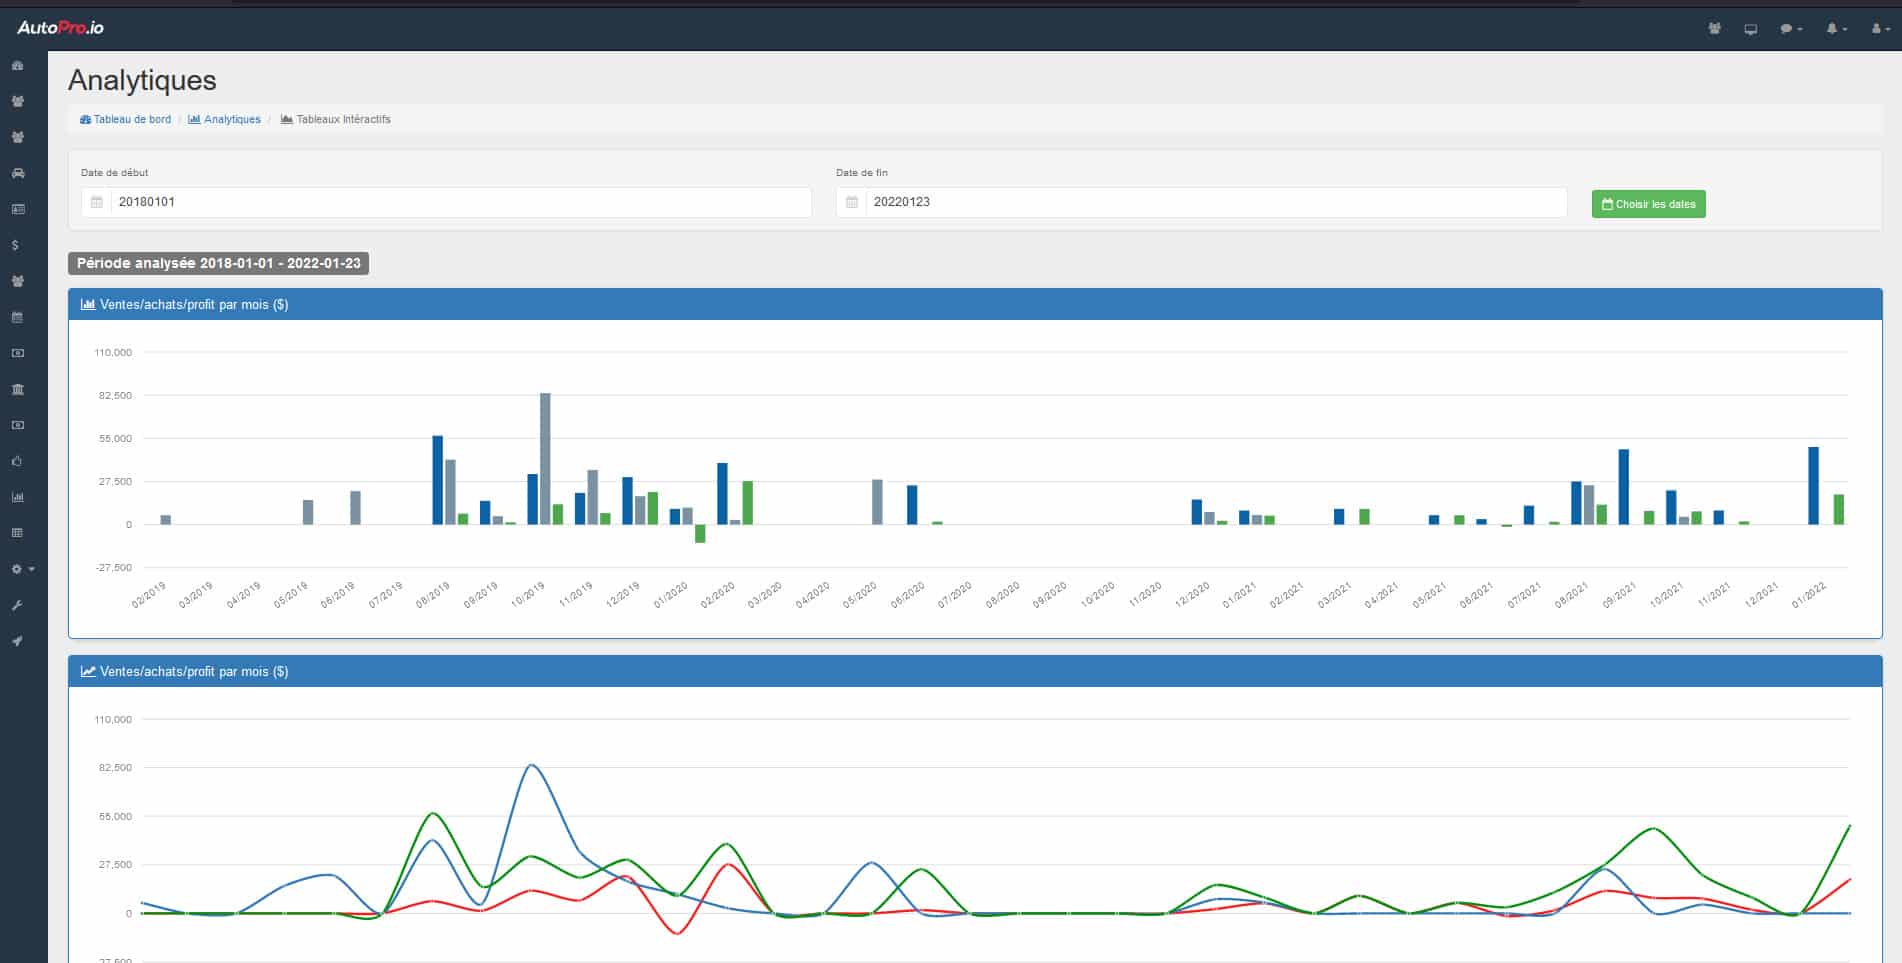Click the table grid icon in the sidebar
Viewport: 1902px width, 963px height.
pos(17,533)
